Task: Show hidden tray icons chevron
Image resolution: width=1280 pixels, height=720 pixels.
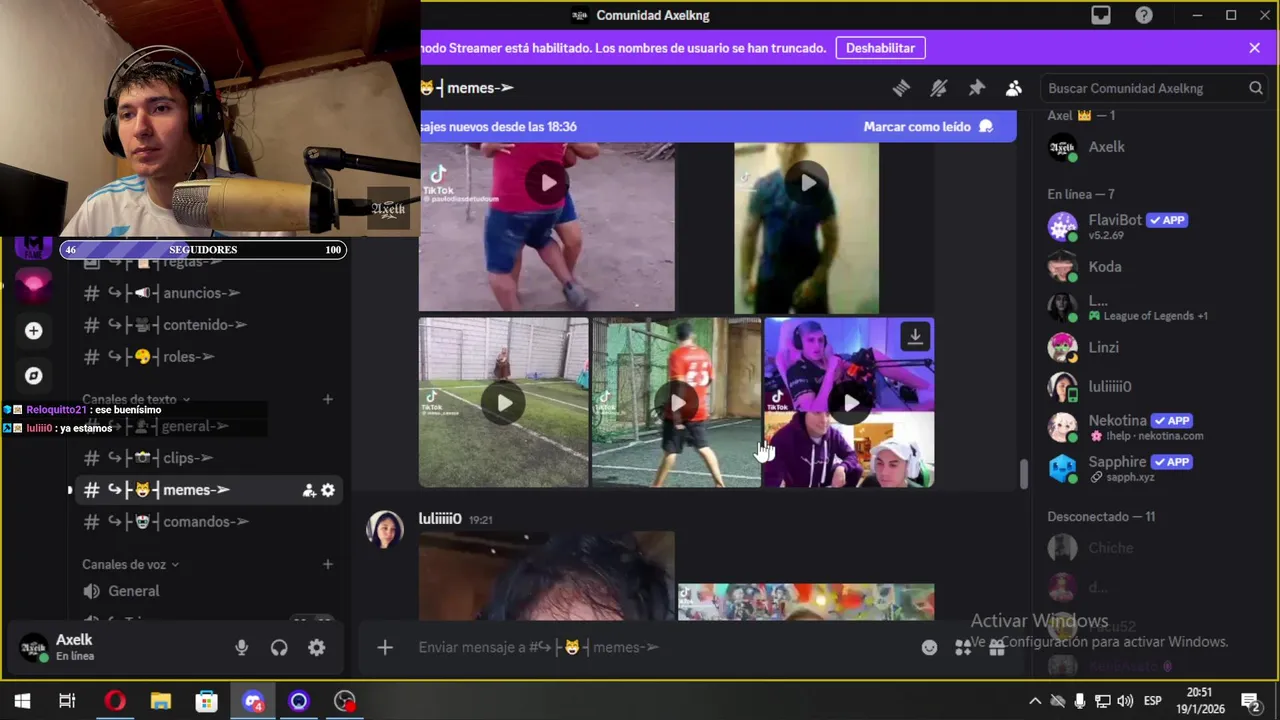Action: tap(1035, 701)
